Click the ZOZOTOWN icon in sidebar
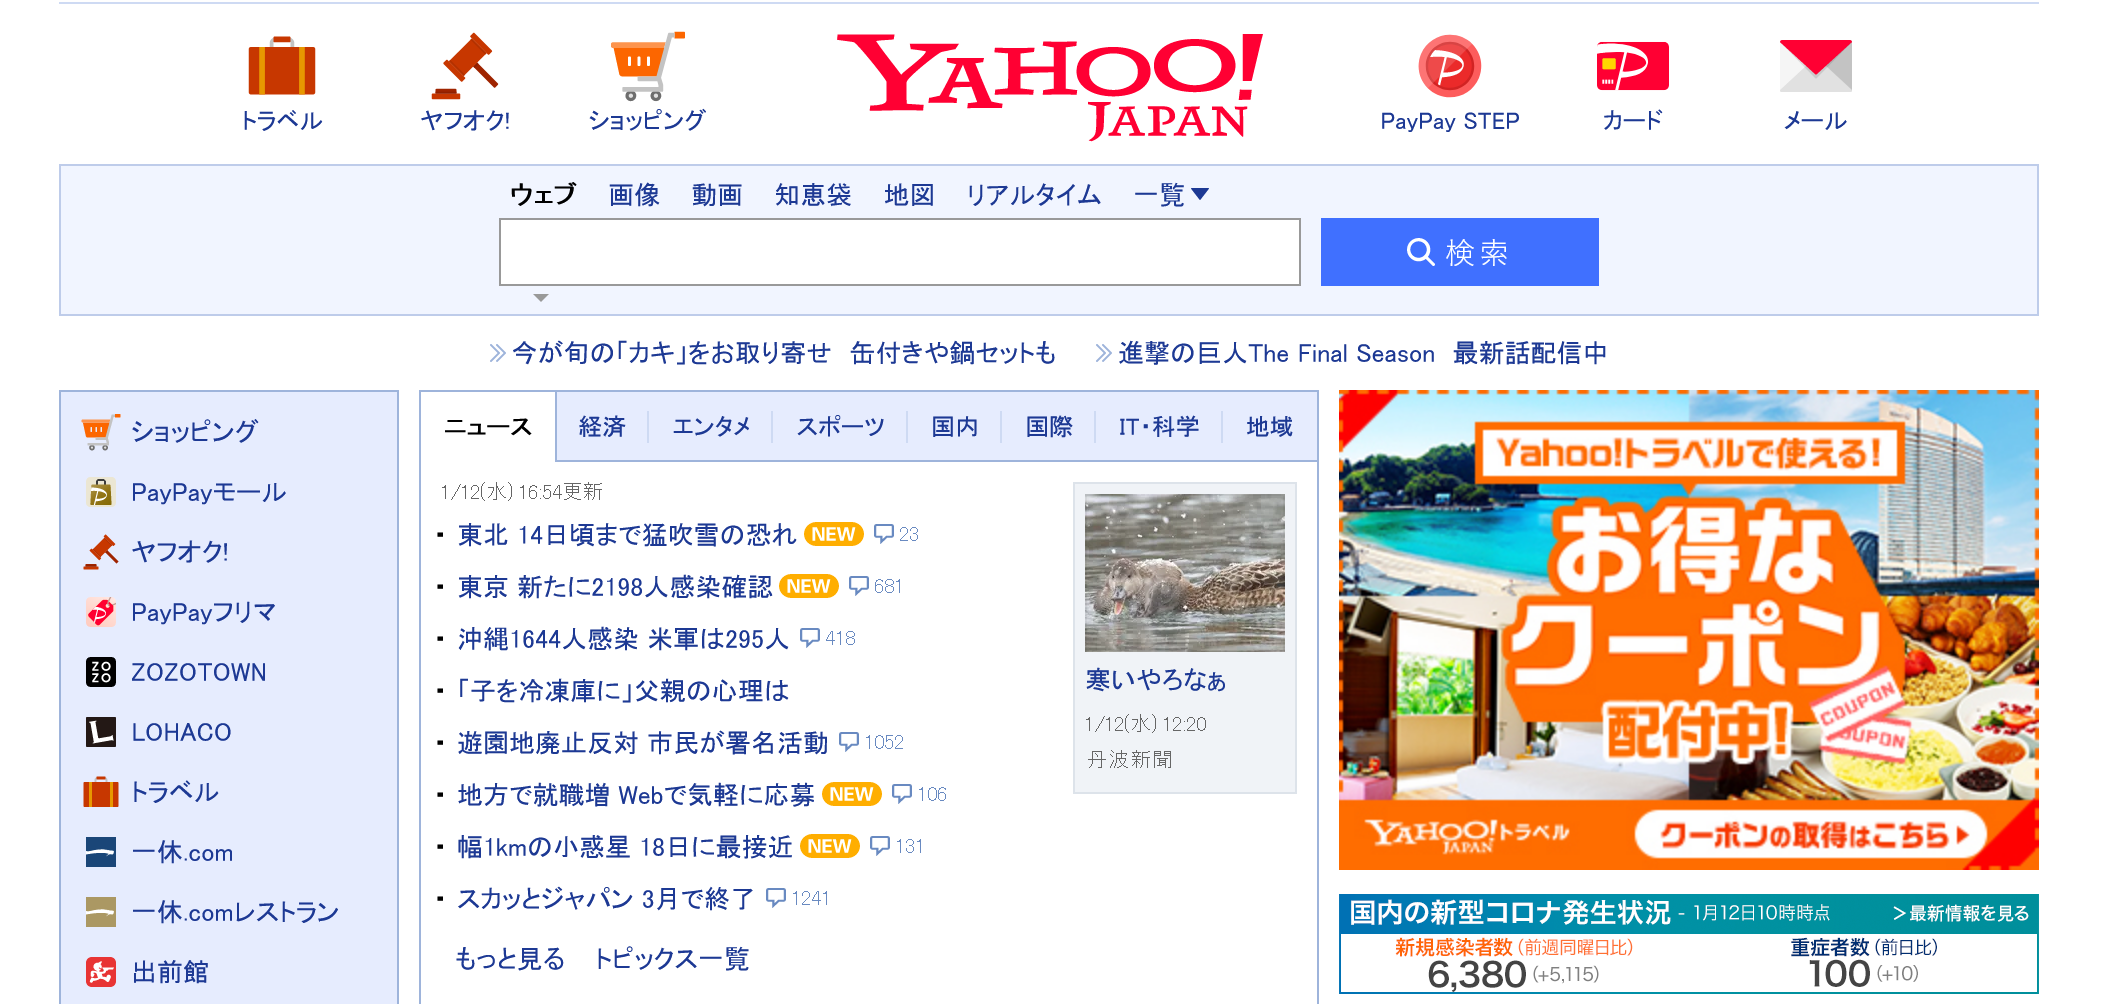 (100, 672)
